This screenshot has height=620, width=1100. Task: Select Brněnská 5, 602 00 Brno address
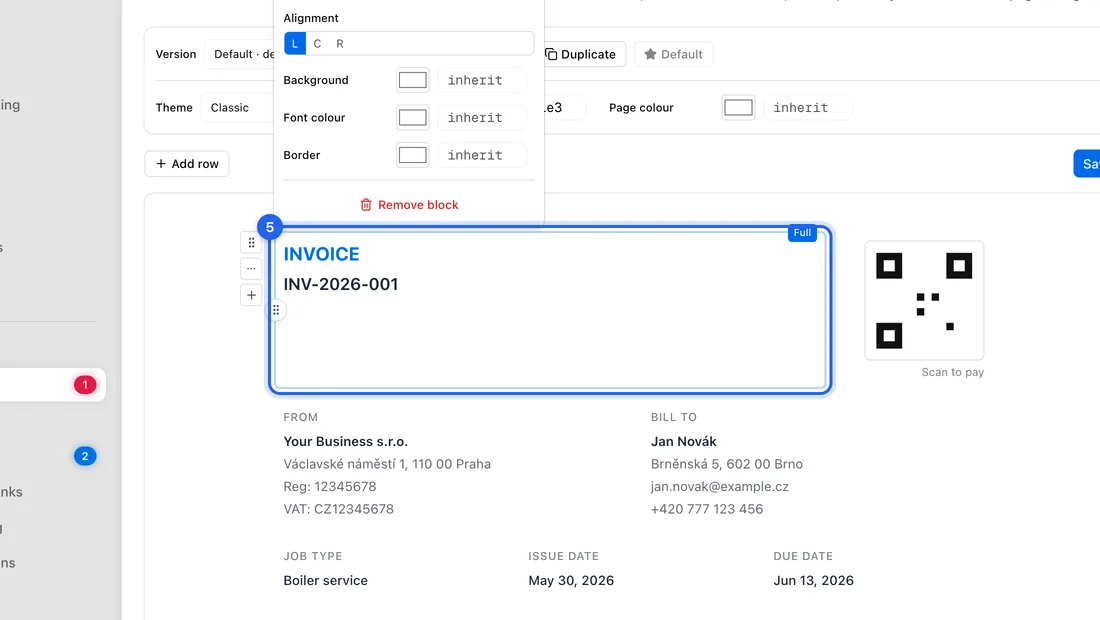click(x=727, y=464)
